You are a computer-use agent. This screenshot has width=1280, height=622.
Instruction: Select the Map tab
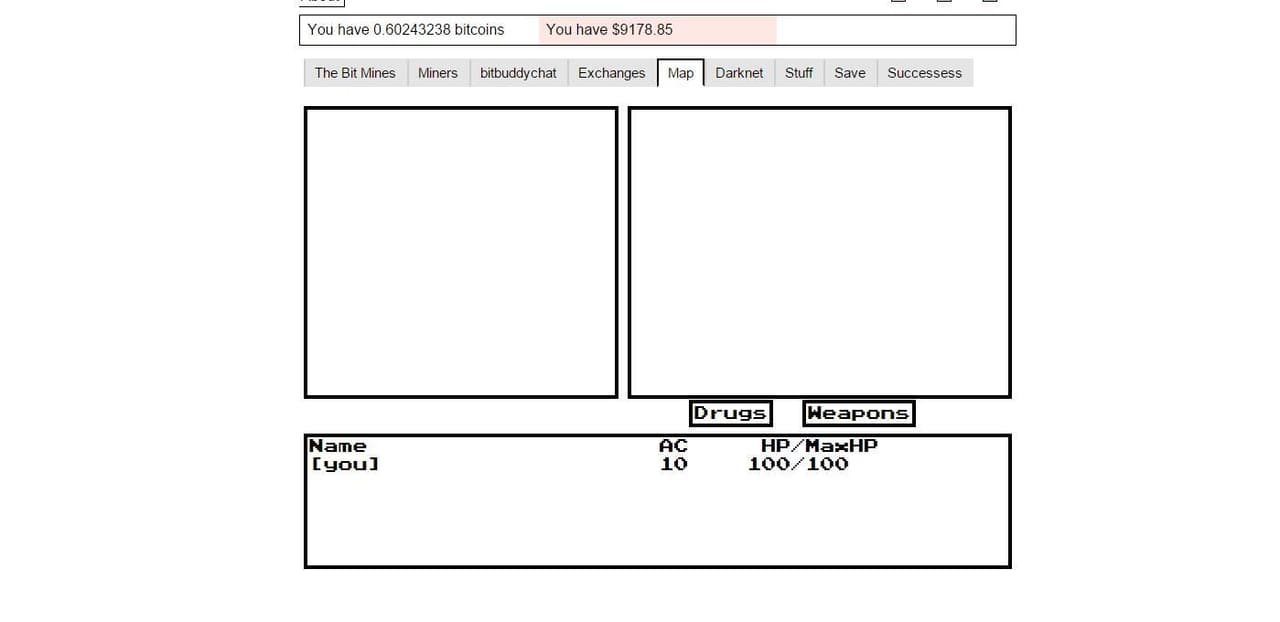coord(681,73)
